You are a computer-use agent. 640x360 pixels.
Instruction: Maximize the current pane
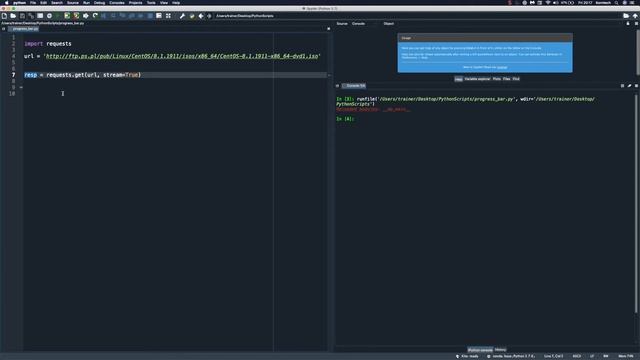click(x=159, y=16)
